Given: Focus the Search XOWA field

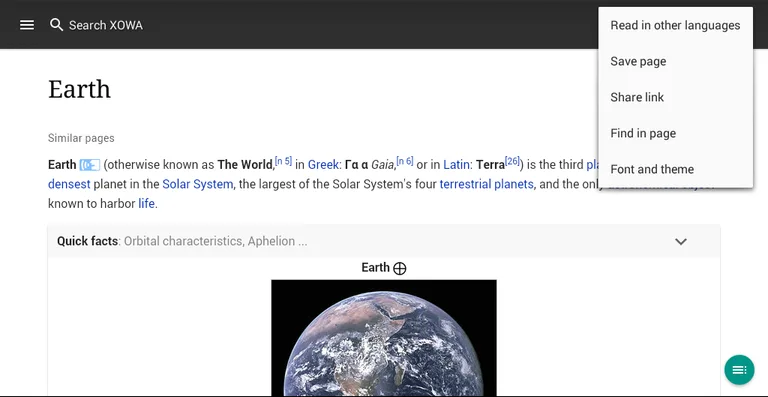Looking at the screenshot, I should 106,25.
